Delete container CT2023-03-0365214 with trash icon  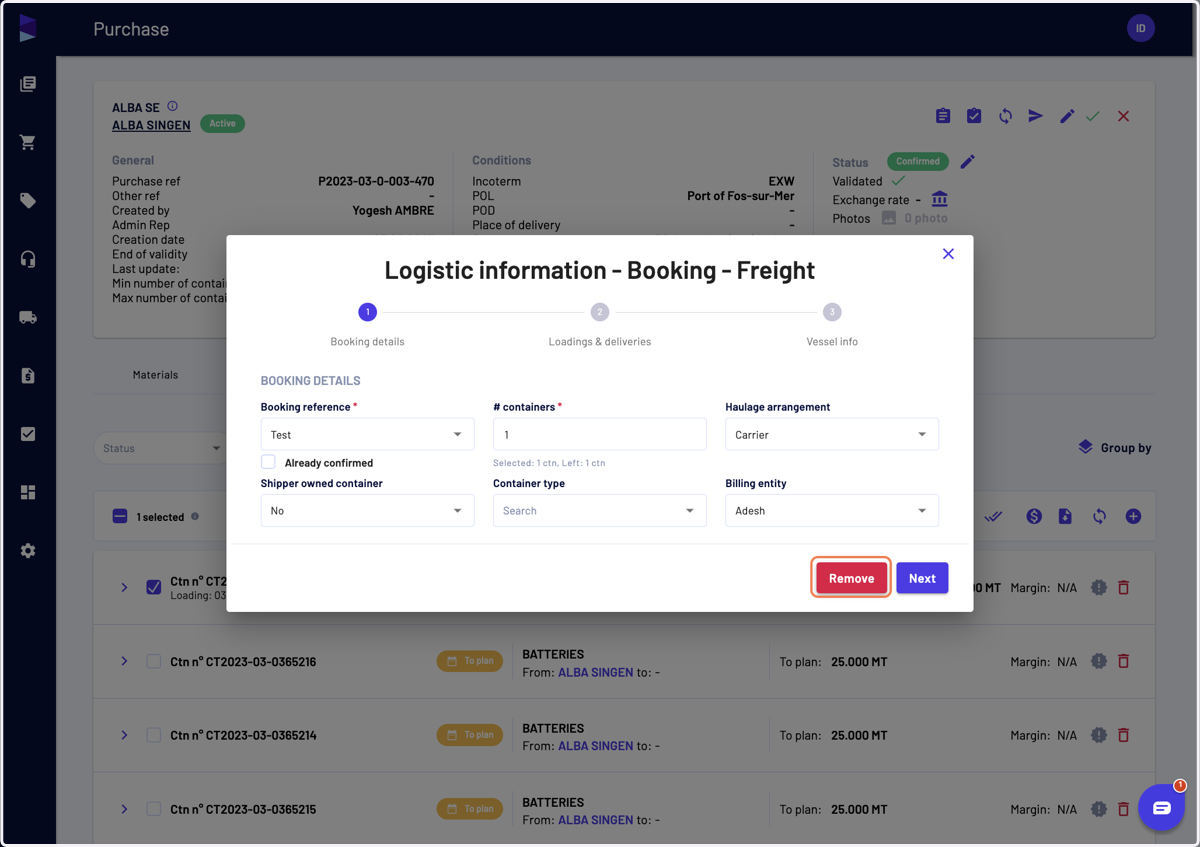click(1123, 735)
